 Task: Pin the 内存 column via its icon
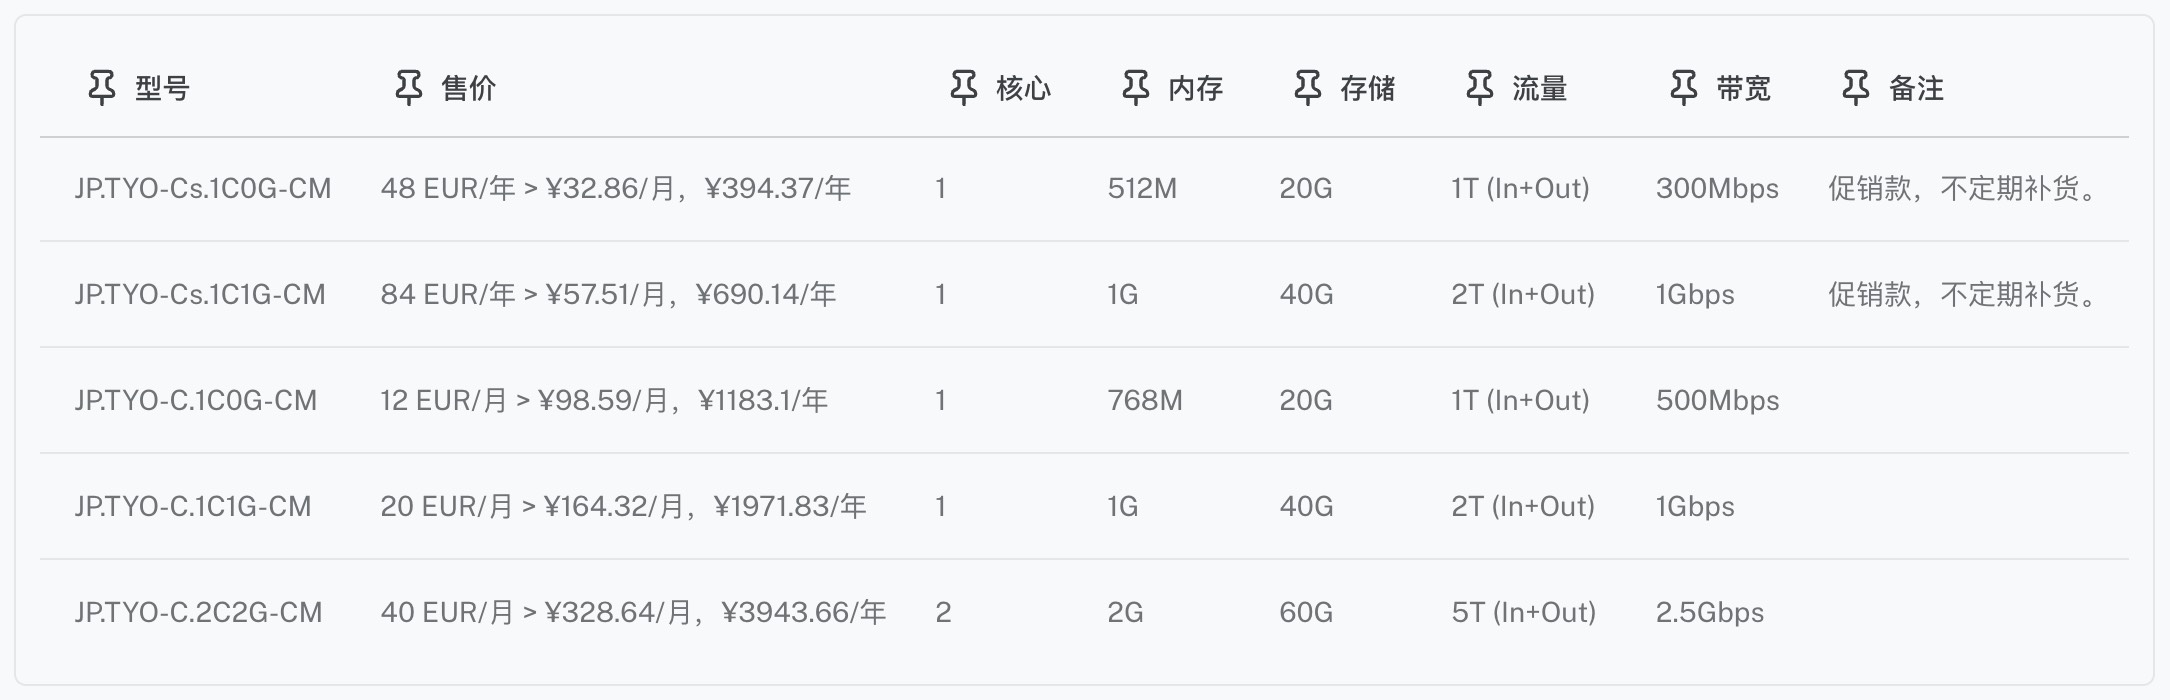click(1135, 88)
